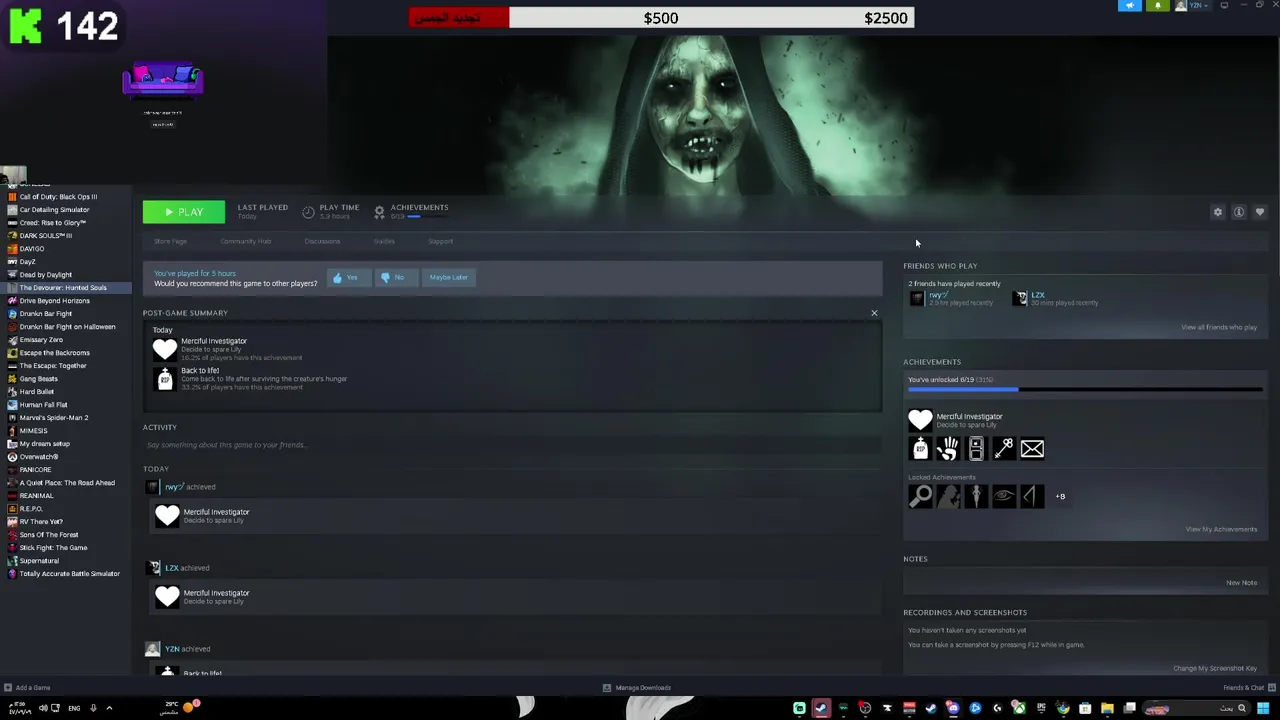Click New Note in Notes section
1280x720 pixels.
[1241, 582]
